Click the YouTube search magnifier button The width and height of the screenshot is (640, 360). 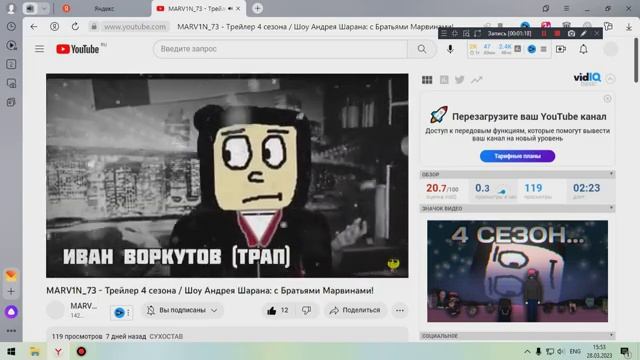(x=422, y=49)
